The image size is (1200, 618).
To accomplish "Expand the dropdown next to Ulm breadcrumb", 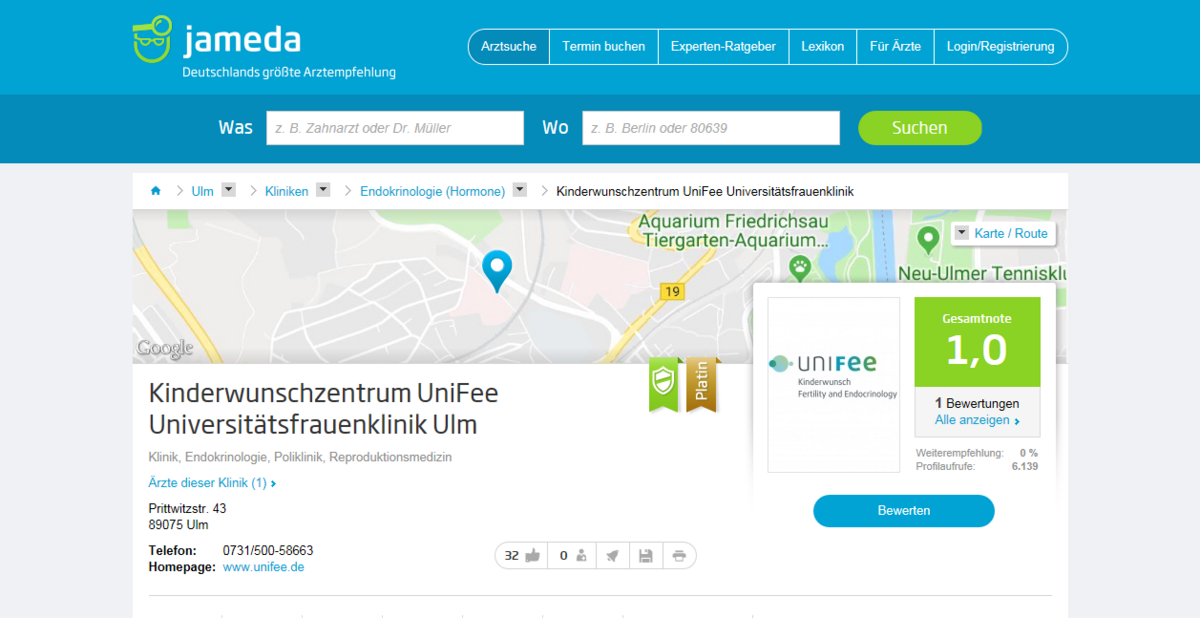I will click(227, 189).
